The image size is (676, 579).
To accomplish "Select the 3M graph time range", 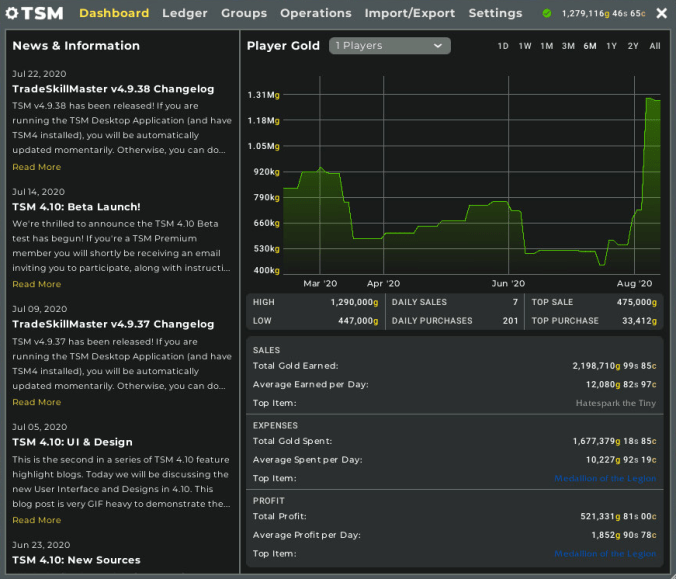I will 568,46.
